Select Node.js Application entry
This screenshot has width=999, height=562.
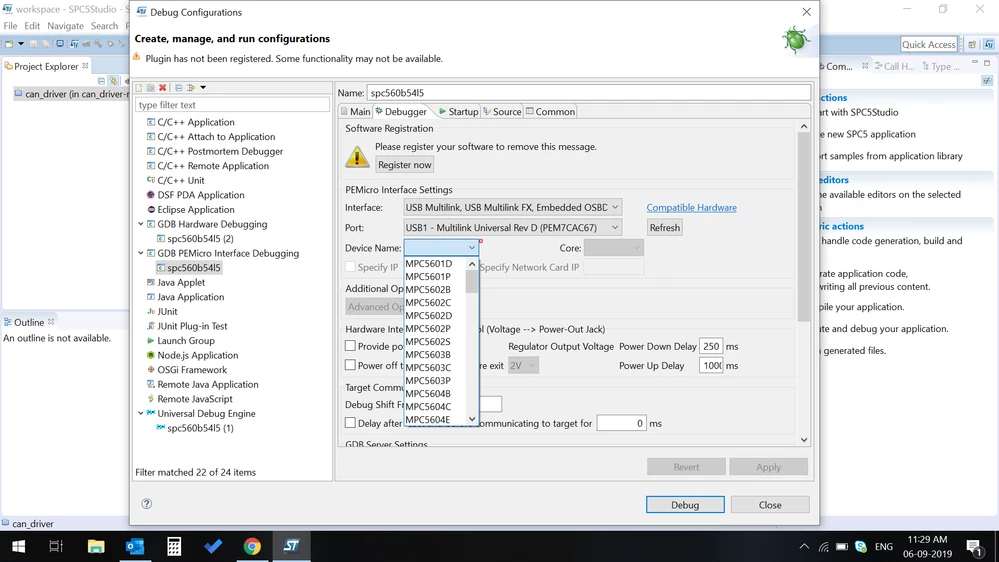[x=198, y=355]
